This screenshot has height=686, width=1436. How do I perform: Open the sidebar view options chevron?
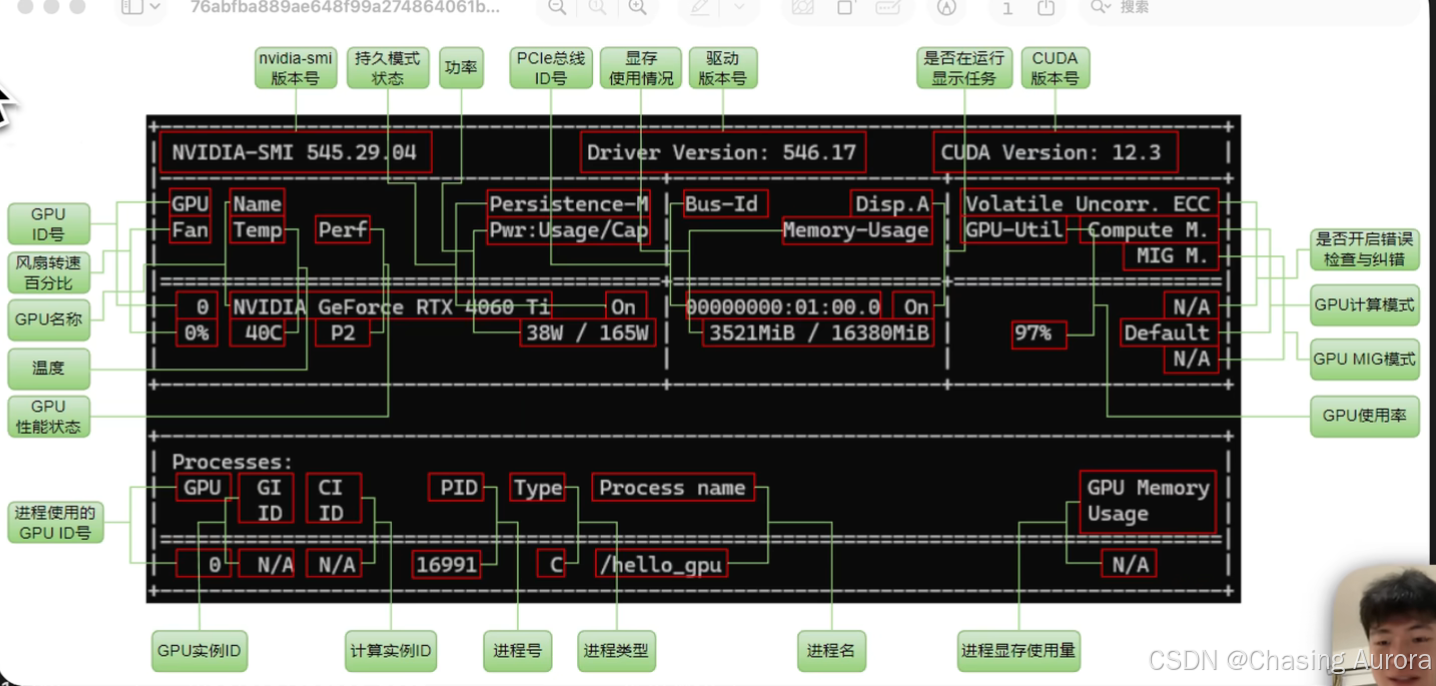(x=155, y=7)
